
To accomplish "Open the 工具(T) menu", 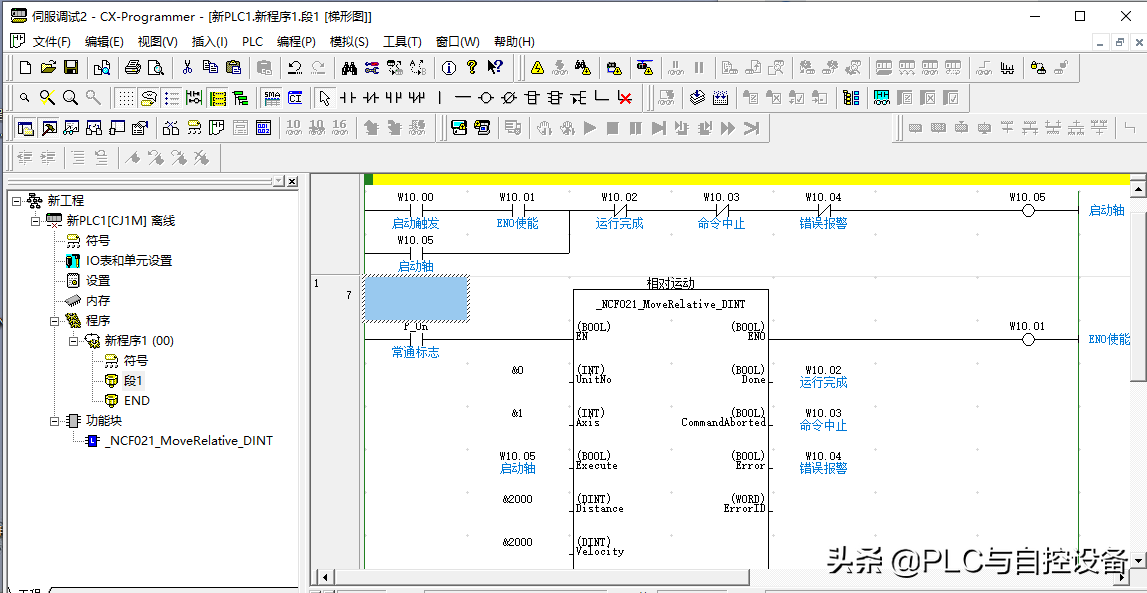I will point(402,42).
